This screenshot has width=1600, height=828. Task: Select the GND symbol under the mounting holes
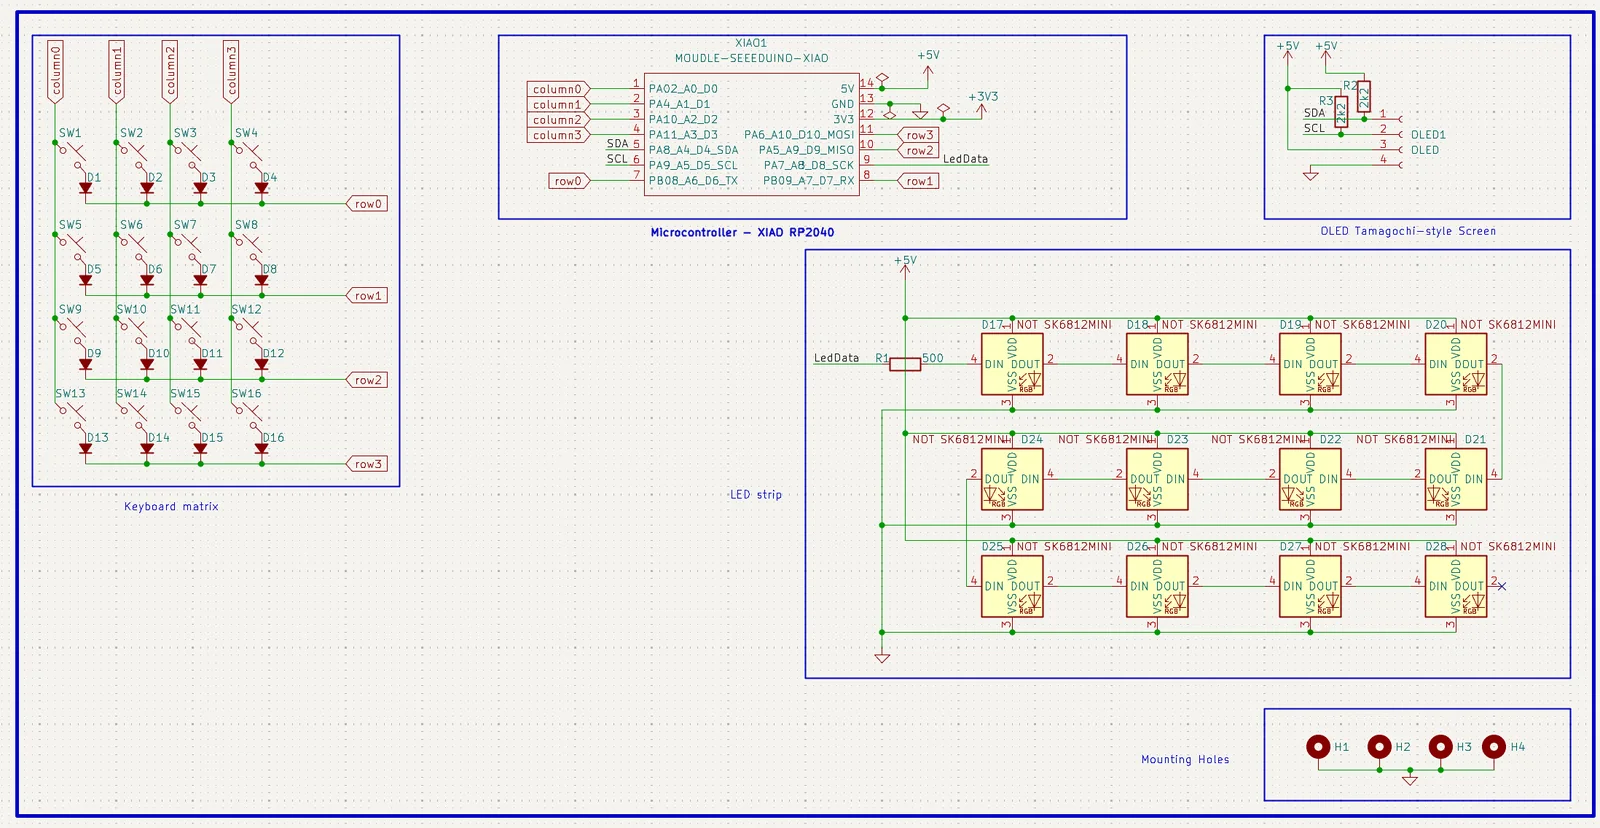pyautogui.click(x=1410, y=780)
